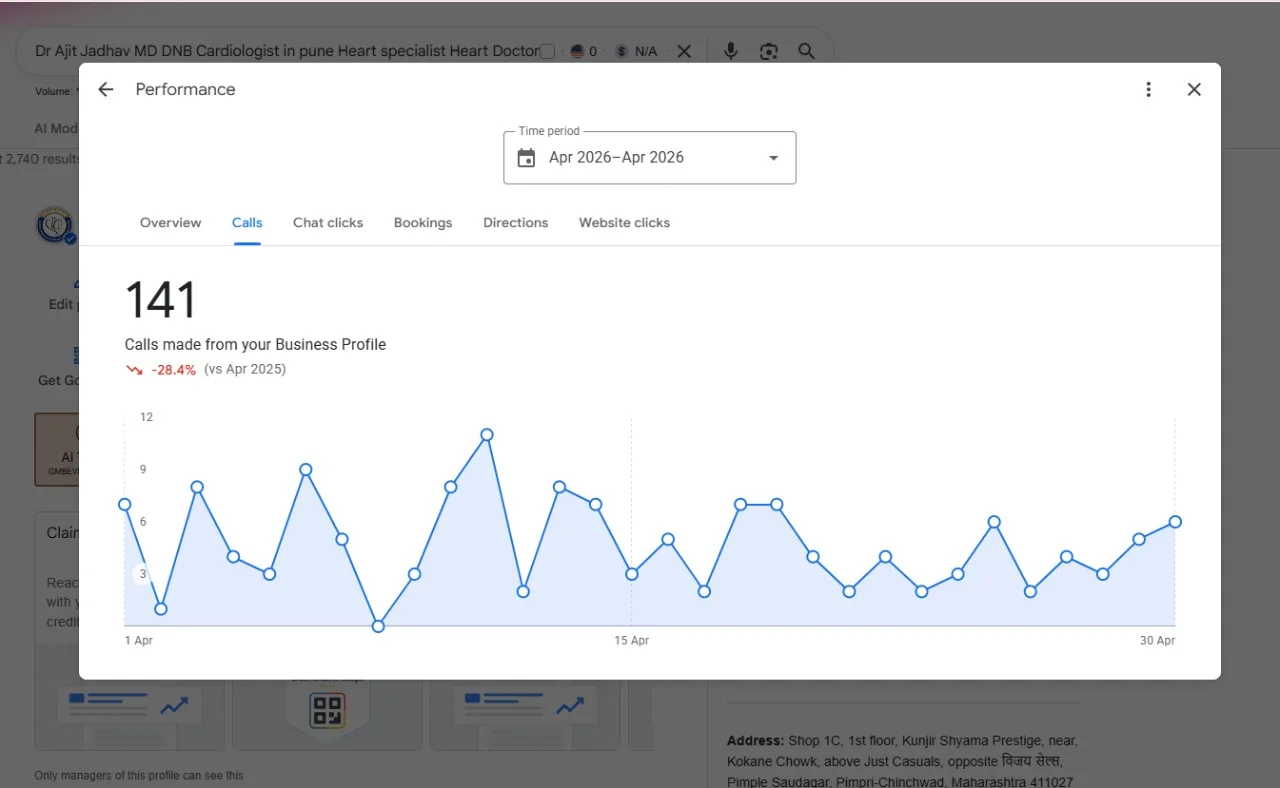This screenshot has width=1280, height=788.
Task: Select the highest peak data point on chart
Action: pyautogui.click(x=487, y=435)
